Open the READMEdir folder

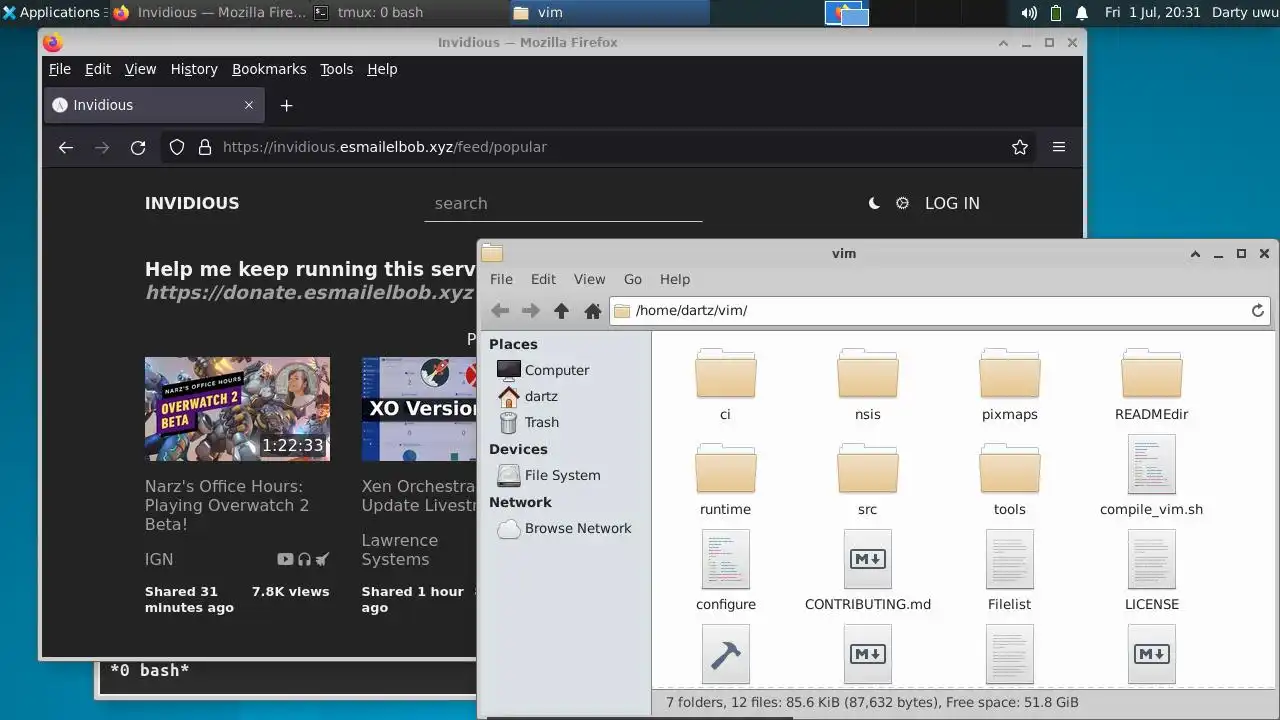1151,385
